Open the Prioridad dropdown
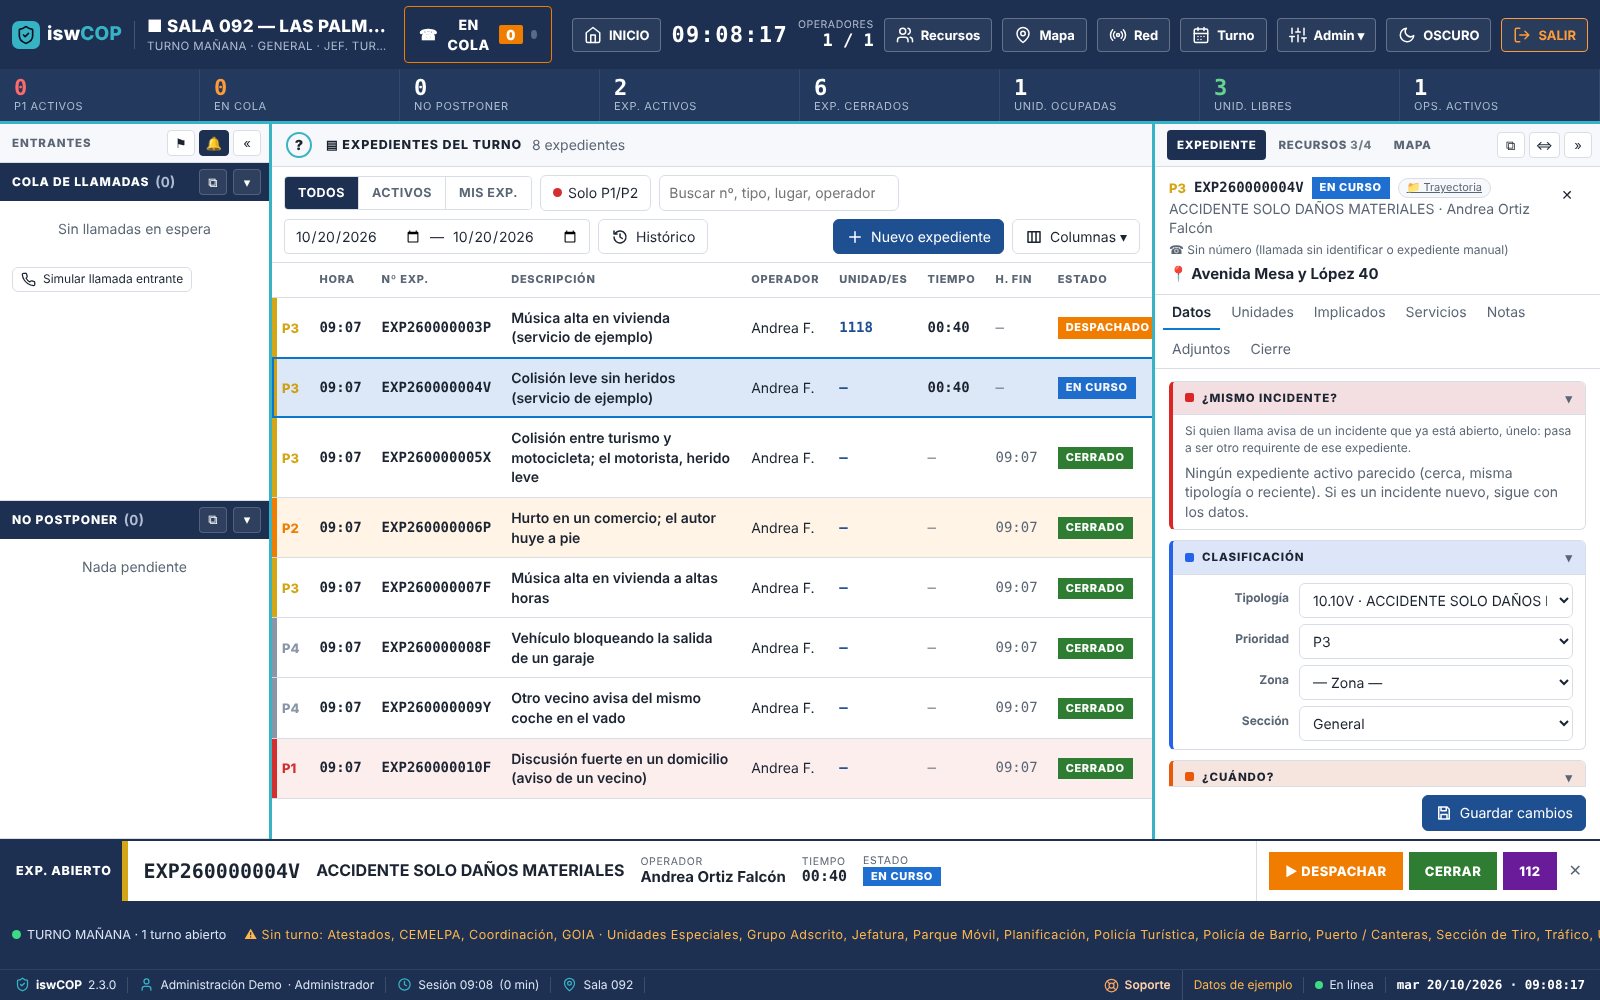1600x1000 pixels. pyautogui.click(x=1436, y=642)
